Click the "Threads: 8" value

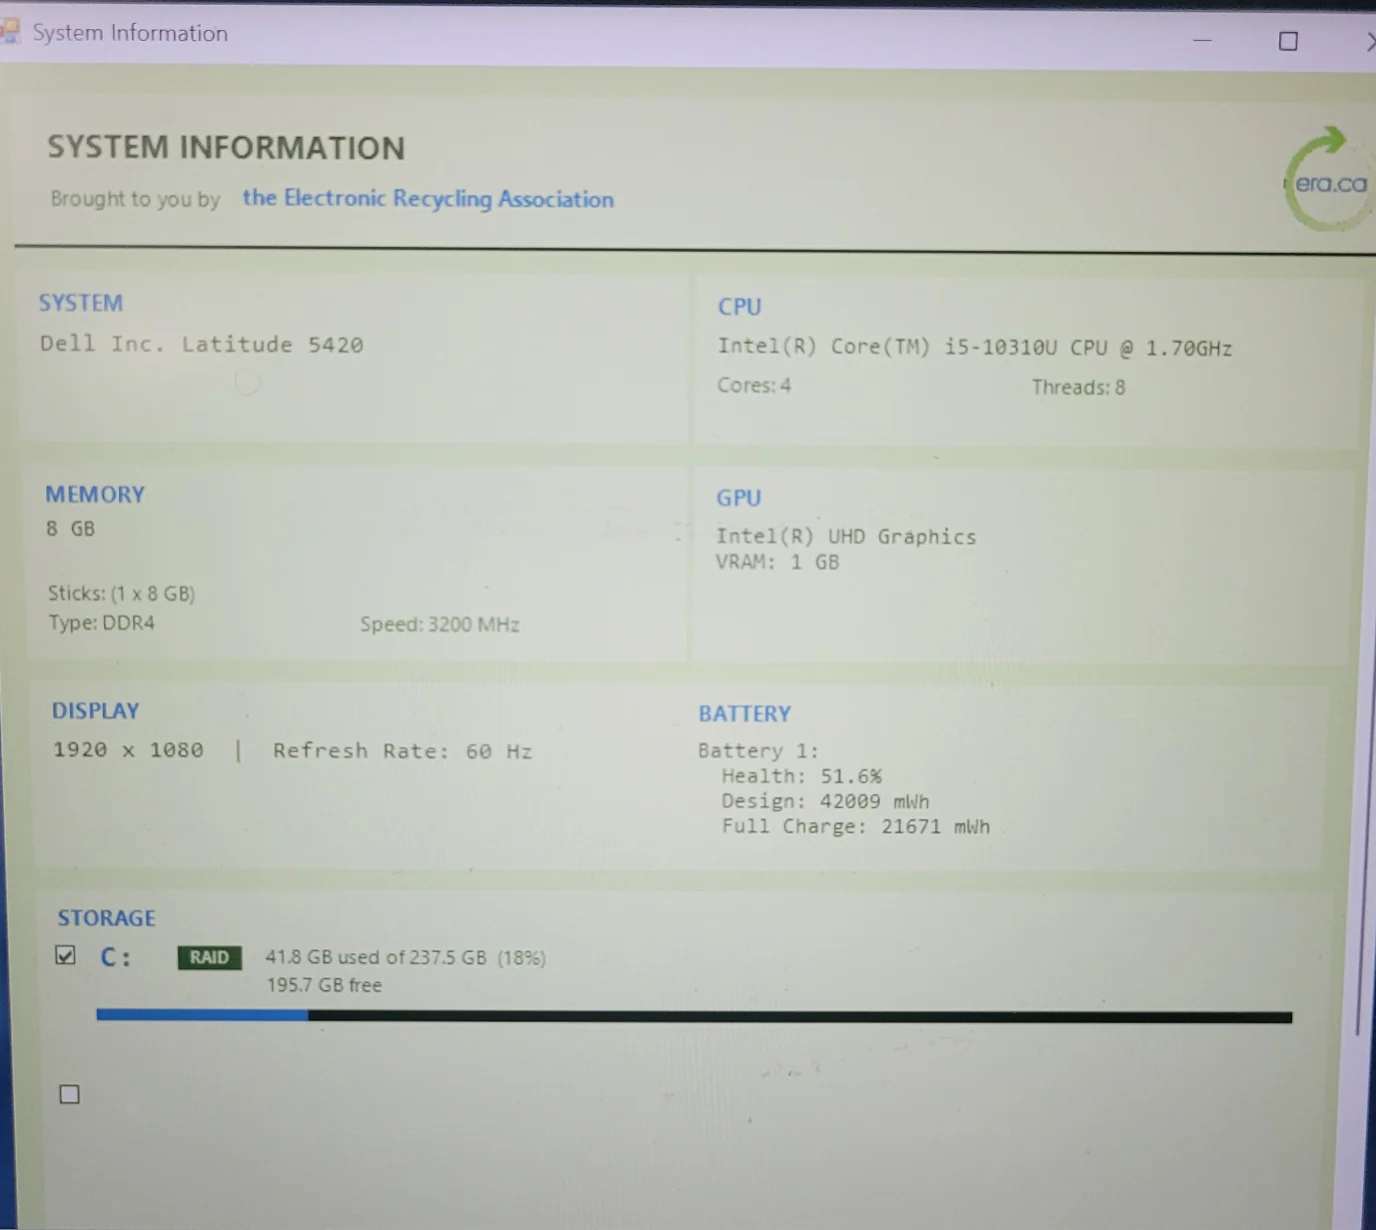pyautogui.click(x=1078, y=387)
